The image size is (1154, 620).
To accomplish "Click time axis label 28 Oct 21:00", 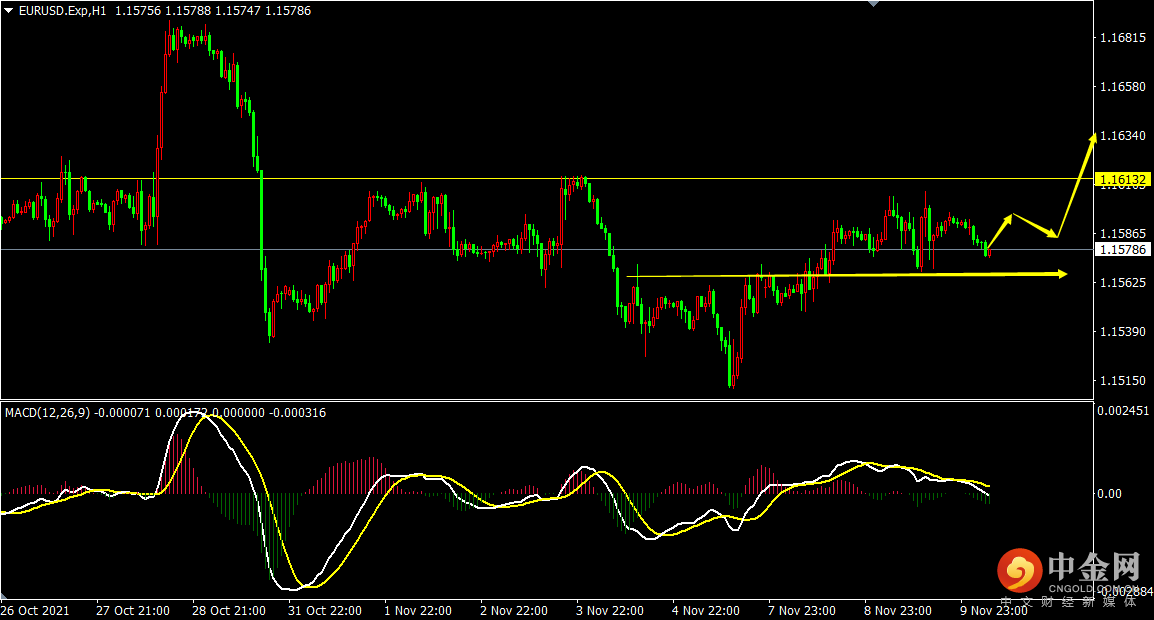I will coord(229,610).
